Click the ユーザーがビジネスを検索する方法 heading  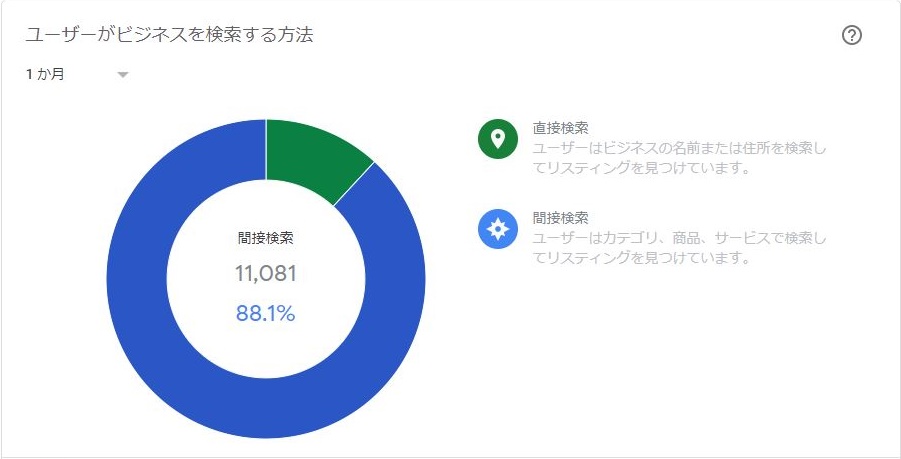[168, 35]
